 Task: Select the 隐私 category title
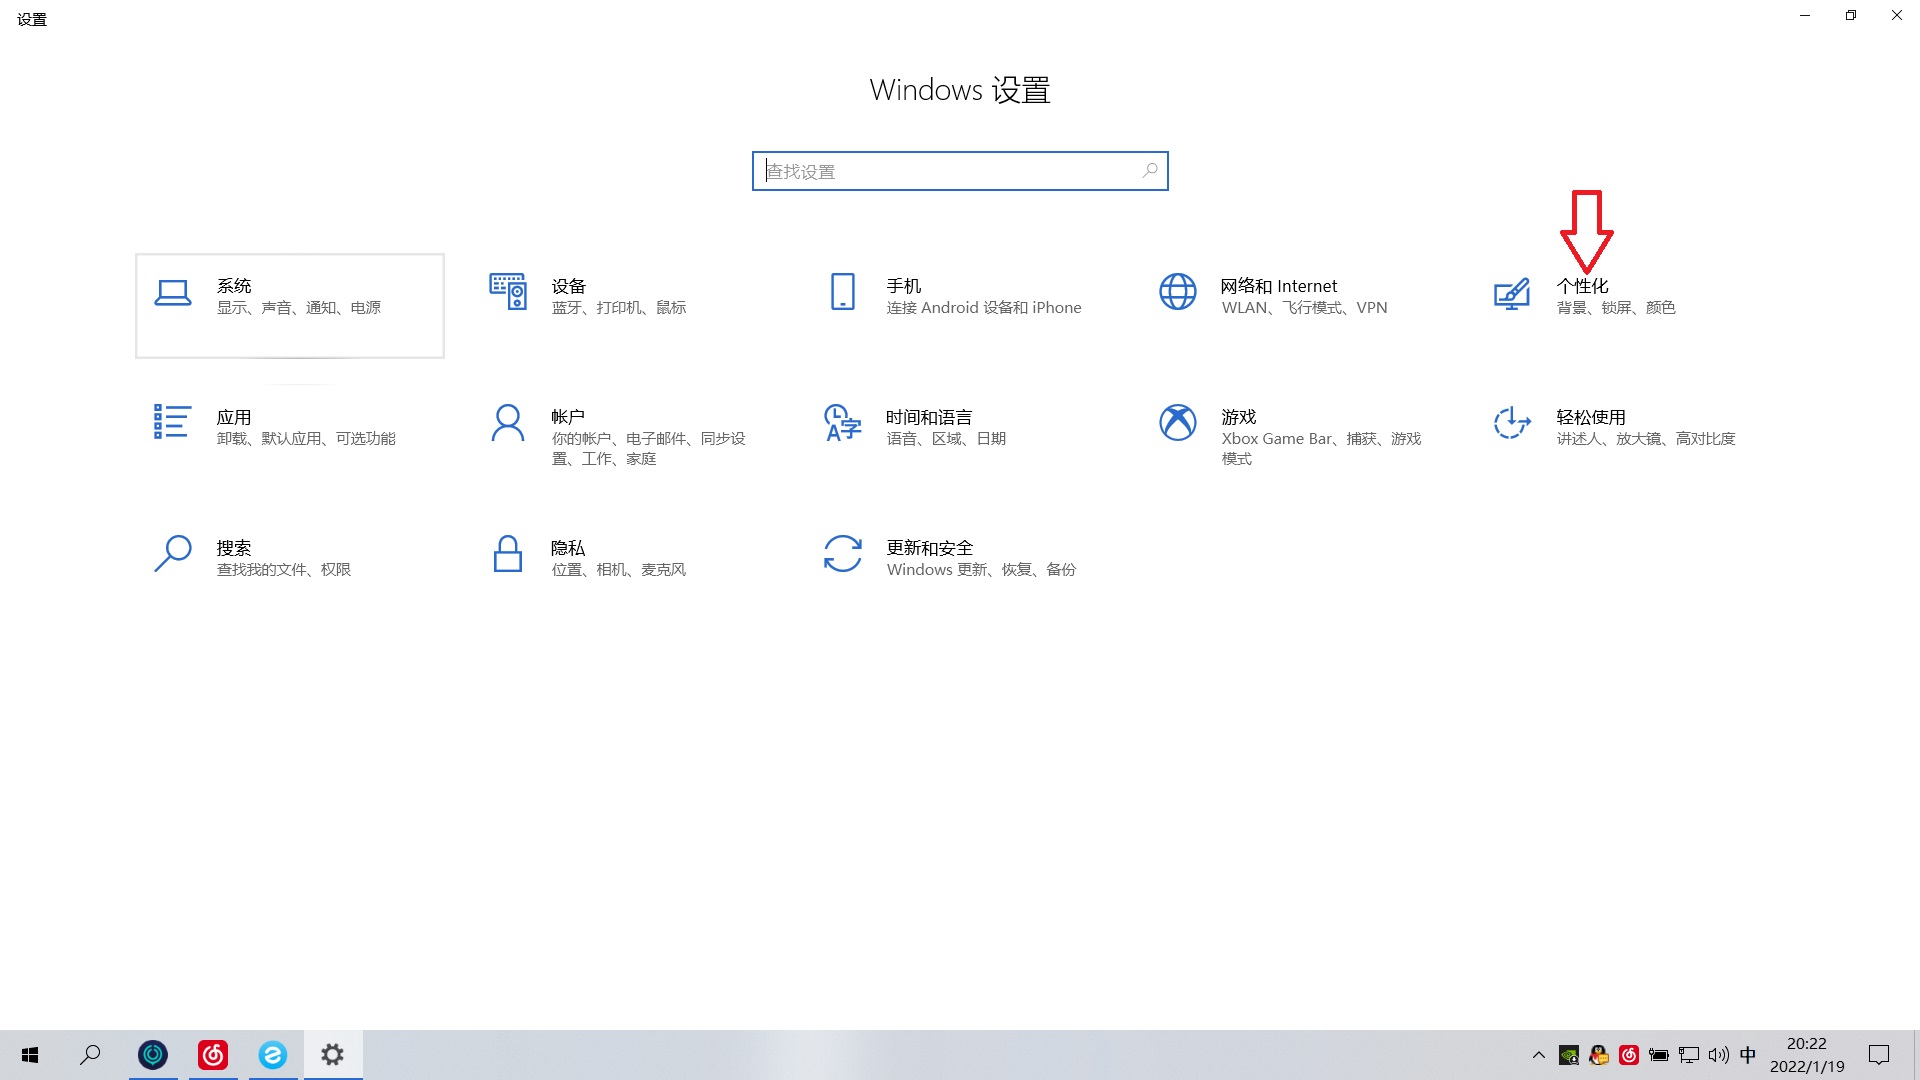(x=568, y=548)
